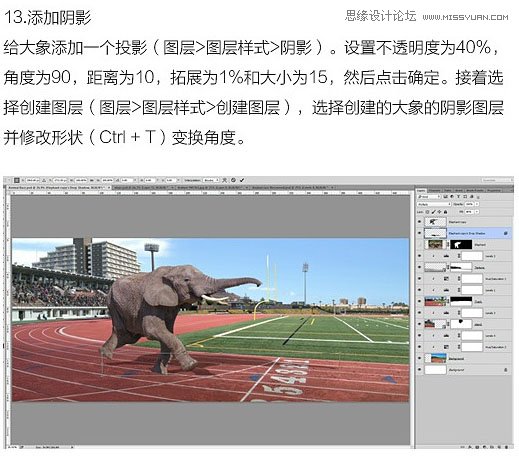Click link layers icon at panel bottom
Screen dimensions: 519x458
pyautogui.click(x=463, y=447)
